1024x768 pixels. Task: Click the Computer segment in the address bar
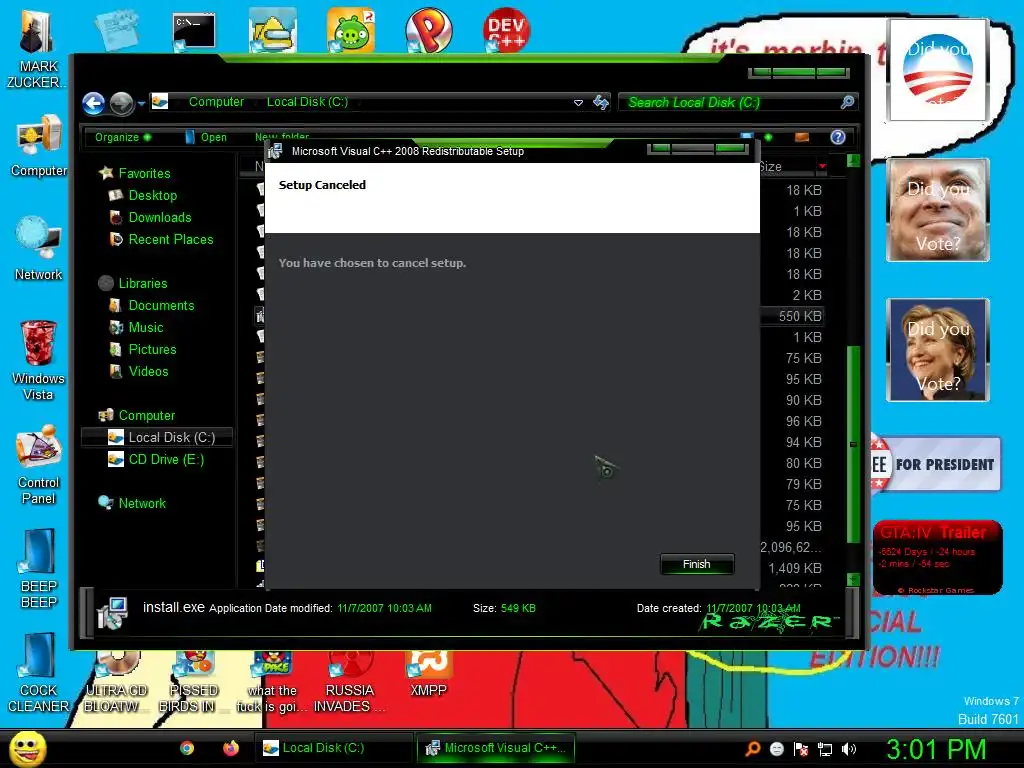(x=216, y=102)
